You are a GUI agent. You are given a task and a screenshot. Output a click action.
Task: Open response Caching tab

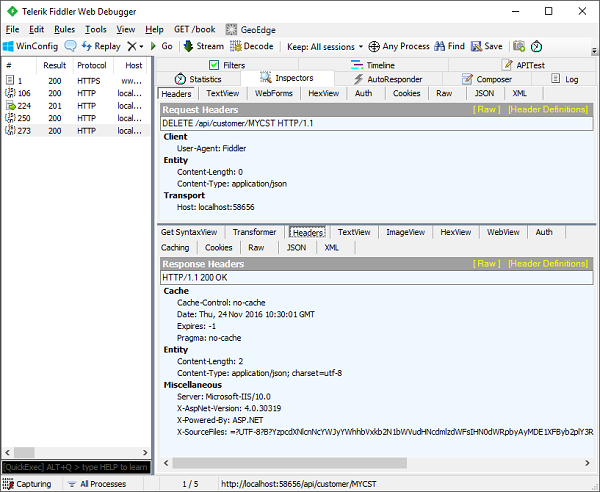(175, 248)
